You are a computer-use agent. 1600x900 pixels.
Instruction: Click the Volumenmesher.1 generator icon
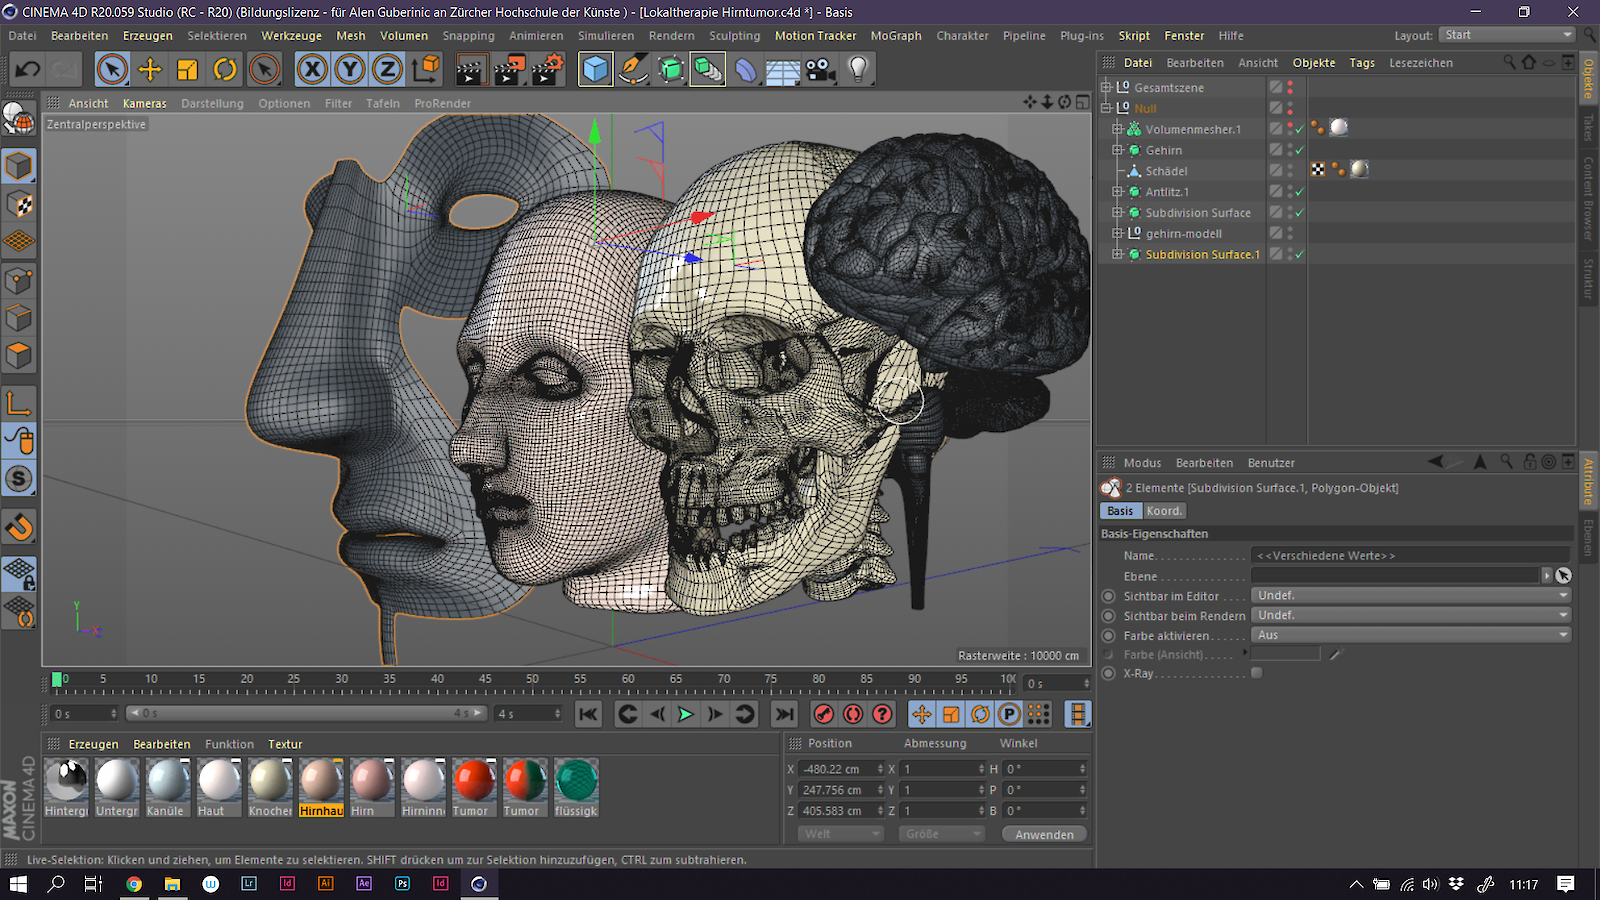[1135, 129]
